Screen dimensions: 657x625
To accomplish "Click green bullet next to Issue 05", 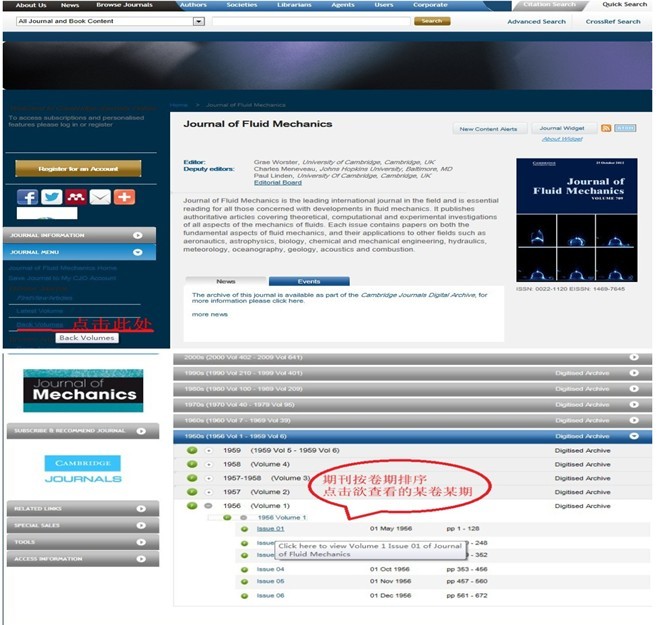I will (244, 582).
